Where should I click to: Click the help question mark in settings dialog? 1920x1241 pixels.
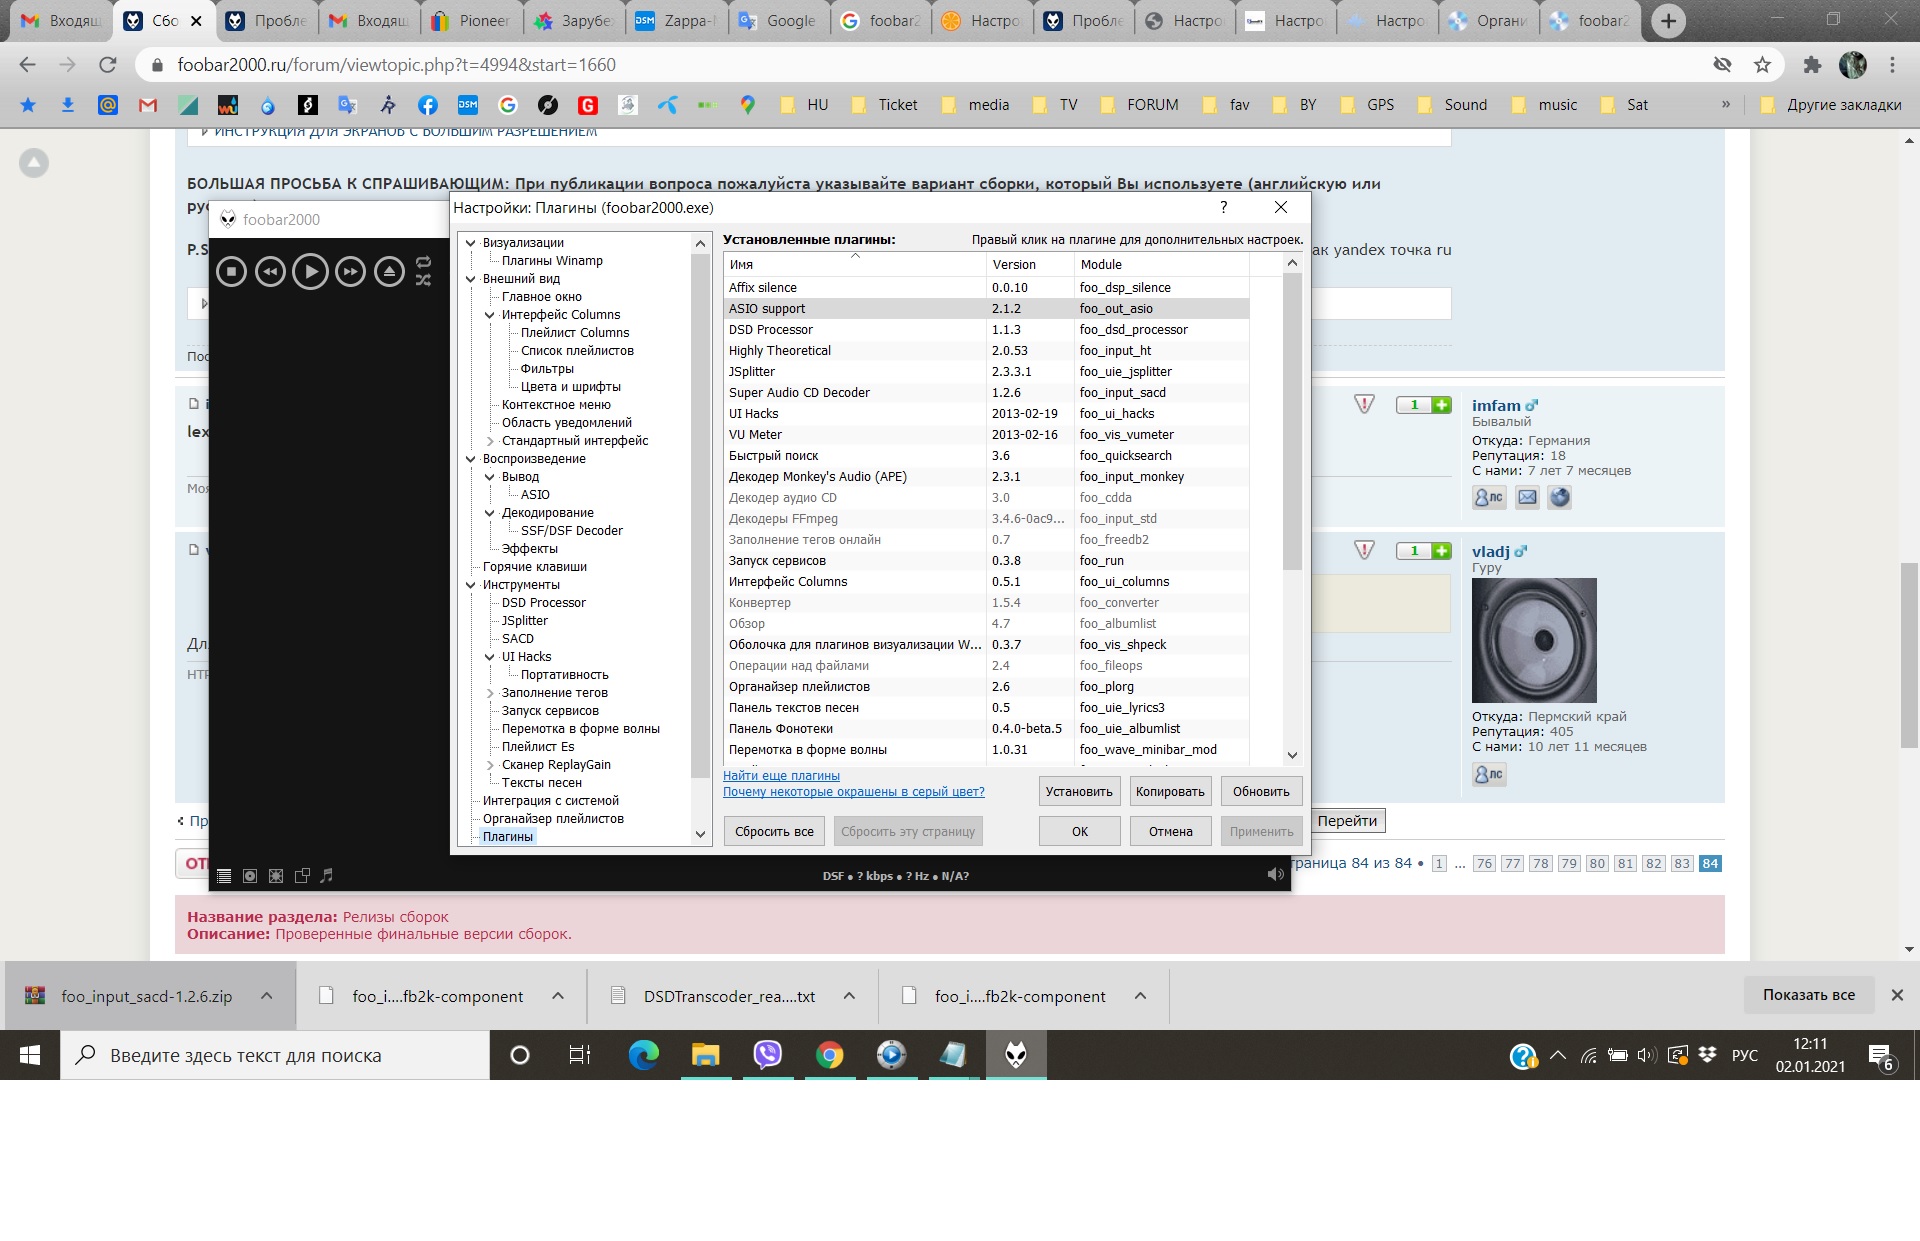pos(1223,207)
